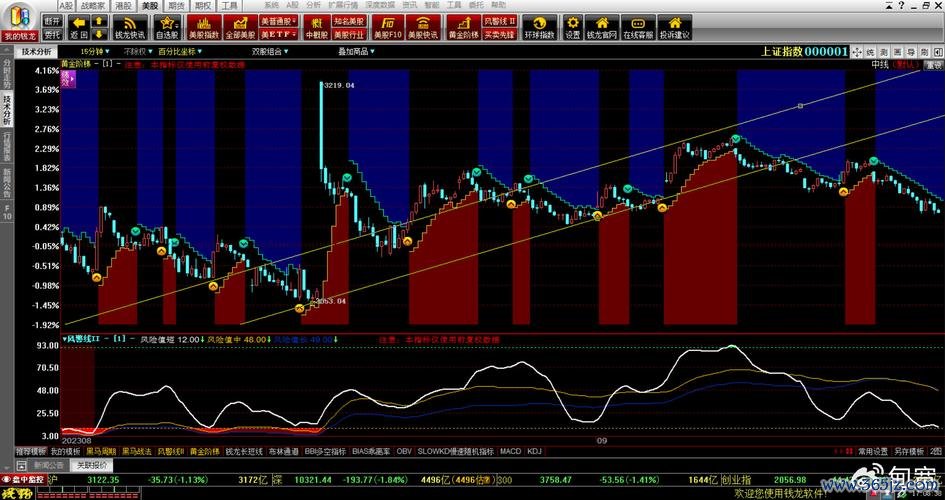
Task: Click the 我的钱龙 logo button
Action: [20, 20]
